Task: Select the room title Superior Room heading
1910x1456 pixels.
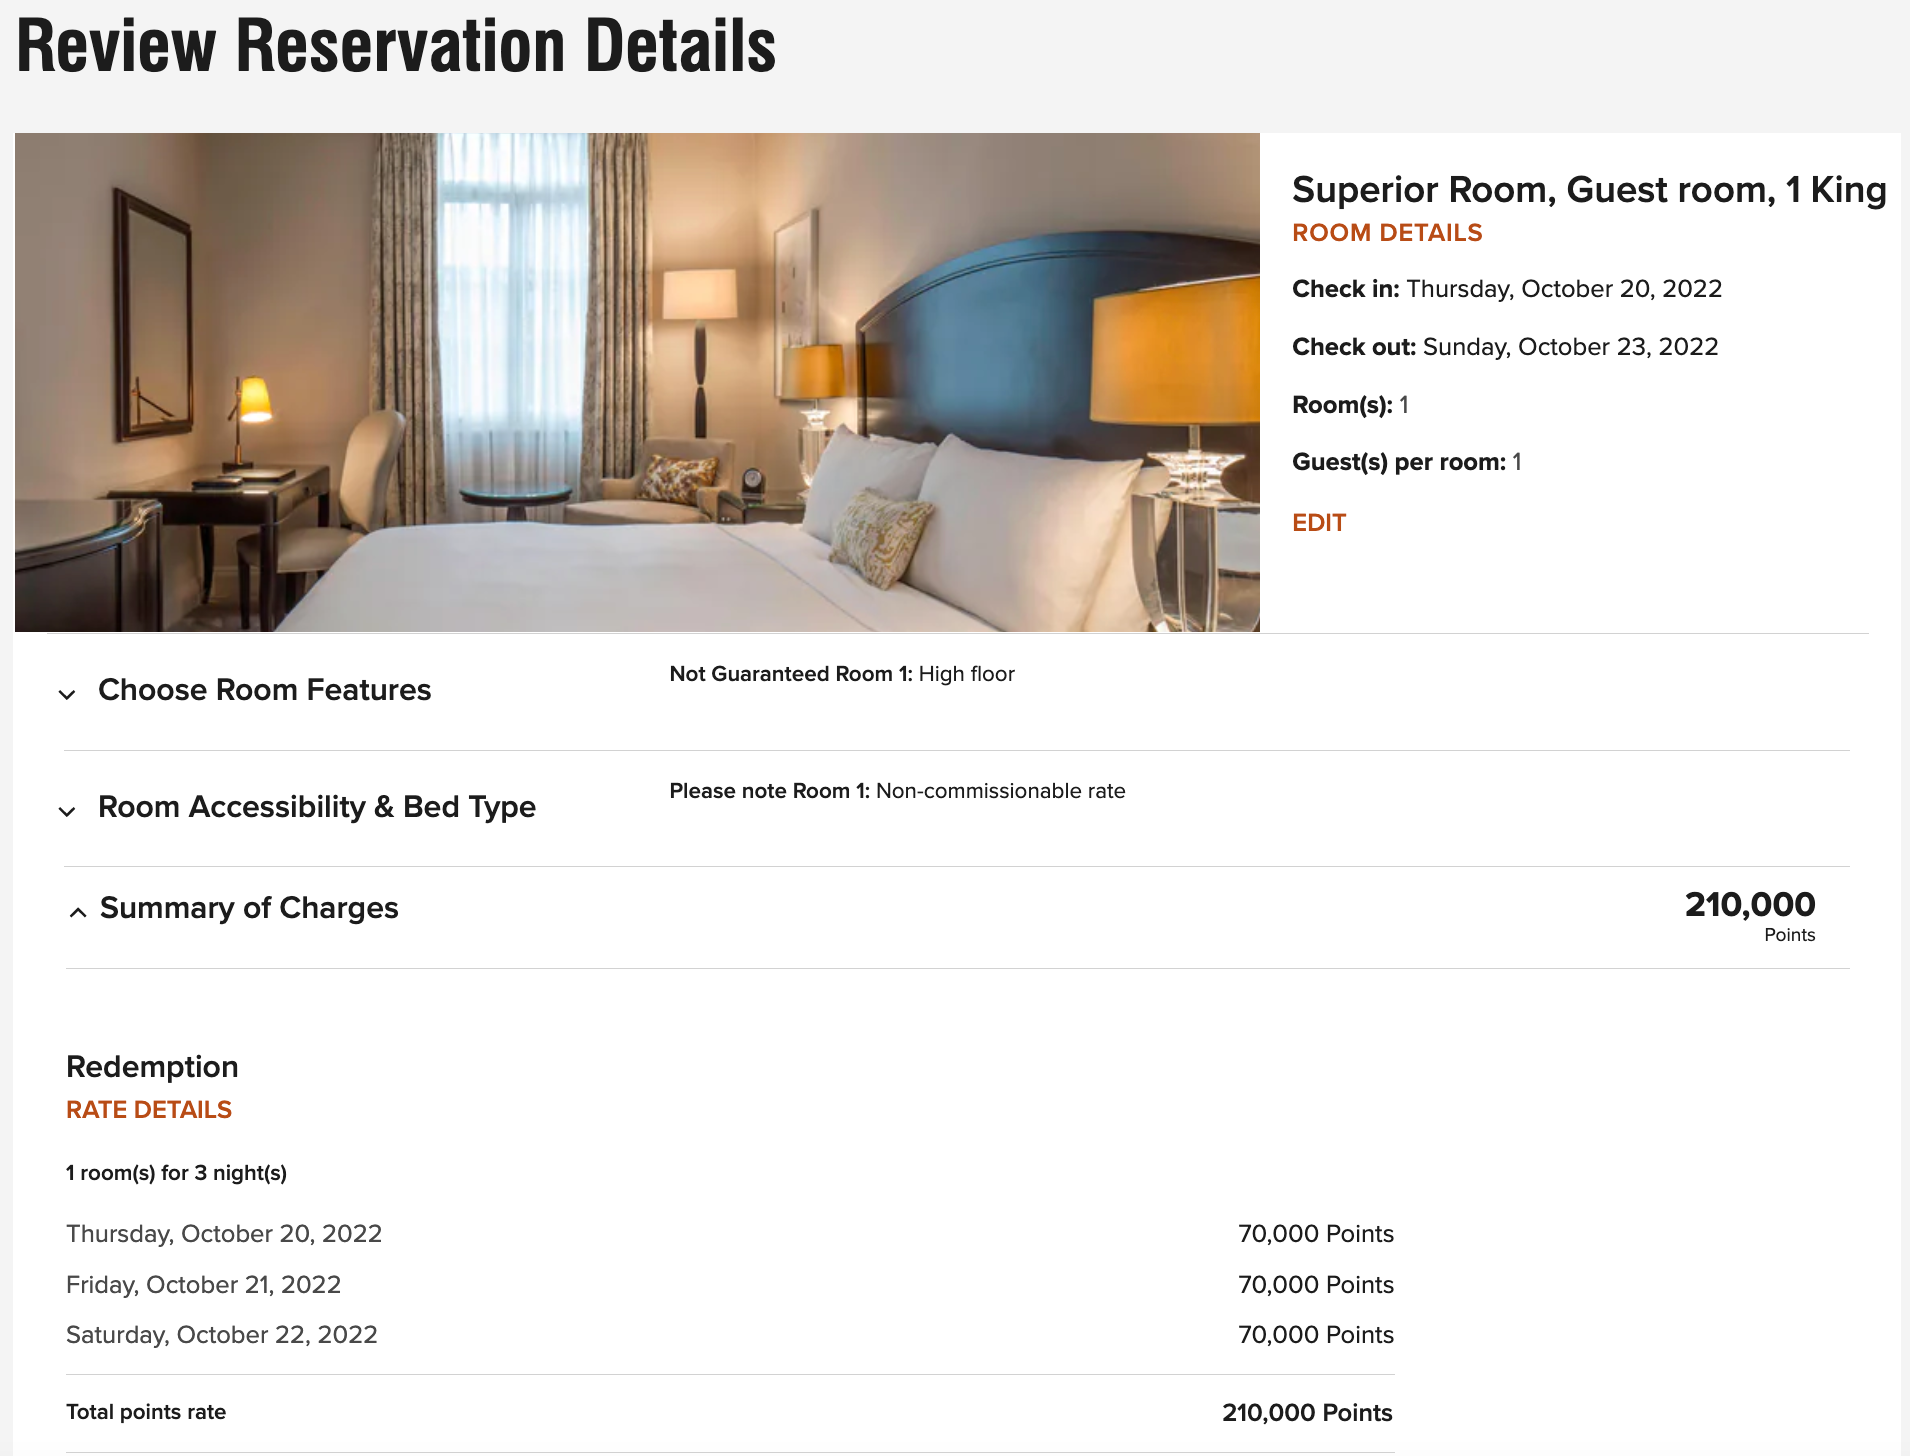Action: tap(1589, 189)
